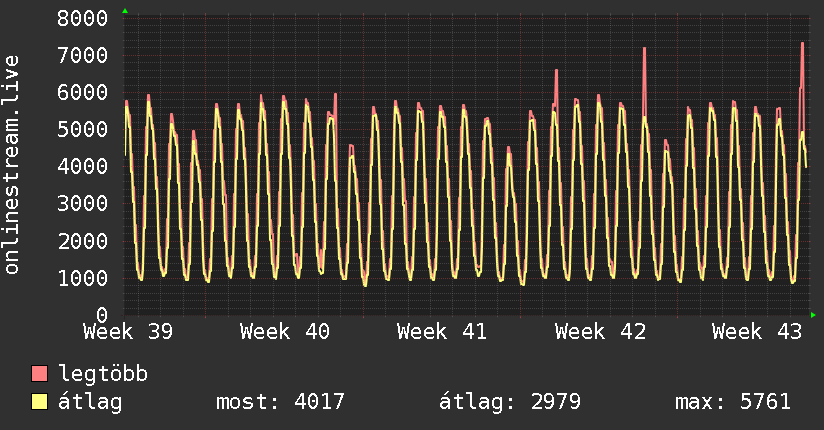The height and width of the screenshot is (430, 824).
Task: Click the 4000 y-axis value
Action: coord(83,167)
